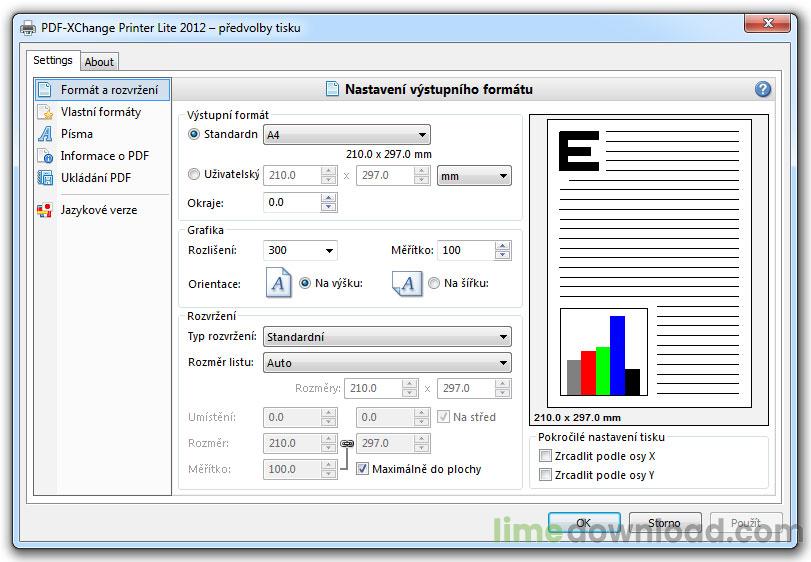Expand the Typ rozvržení Standardní dropdown
This screenshot has height=562, width=811.
pos(387,337)
